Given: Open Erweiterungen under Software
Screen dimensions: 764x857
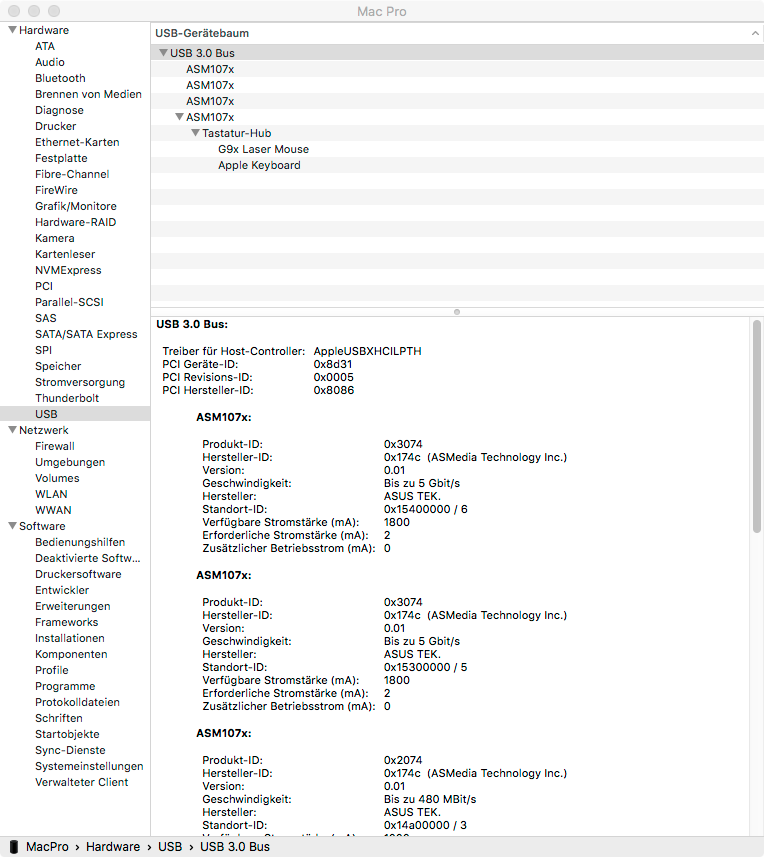Looking at the screenshot, I should pos(73,606).
